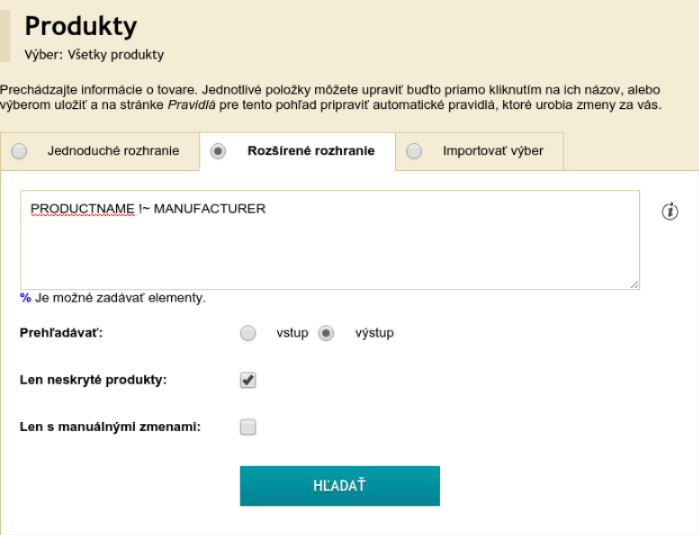This screenshot has width=699, height=535.
Task: Click the Prehľadávať field label
Action: click(x=62, y=333)
